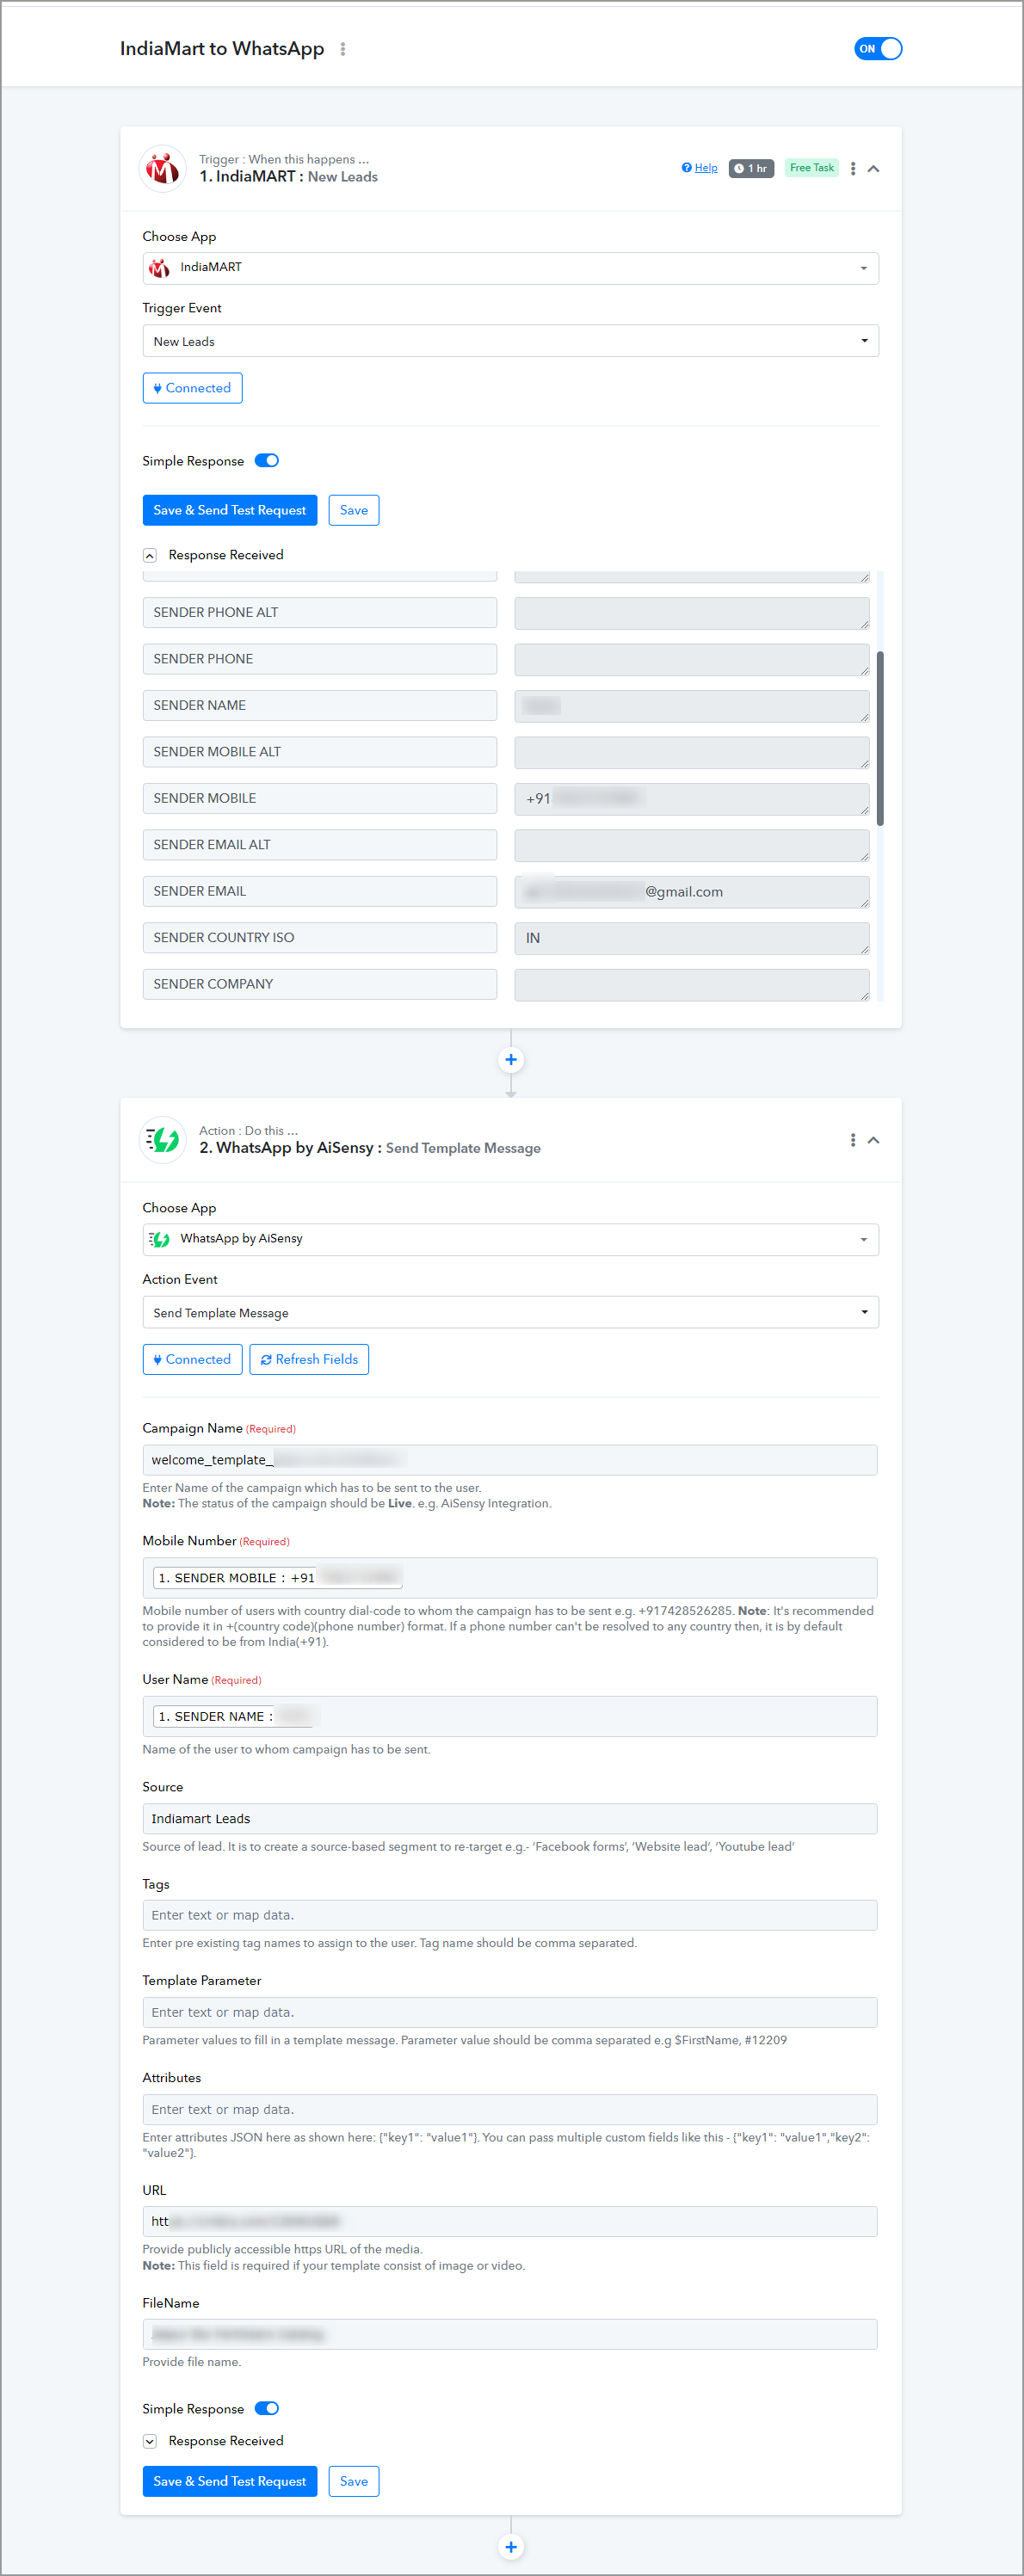
Task: Click Connected button in IndiaMART step
Action: (192, 388)
